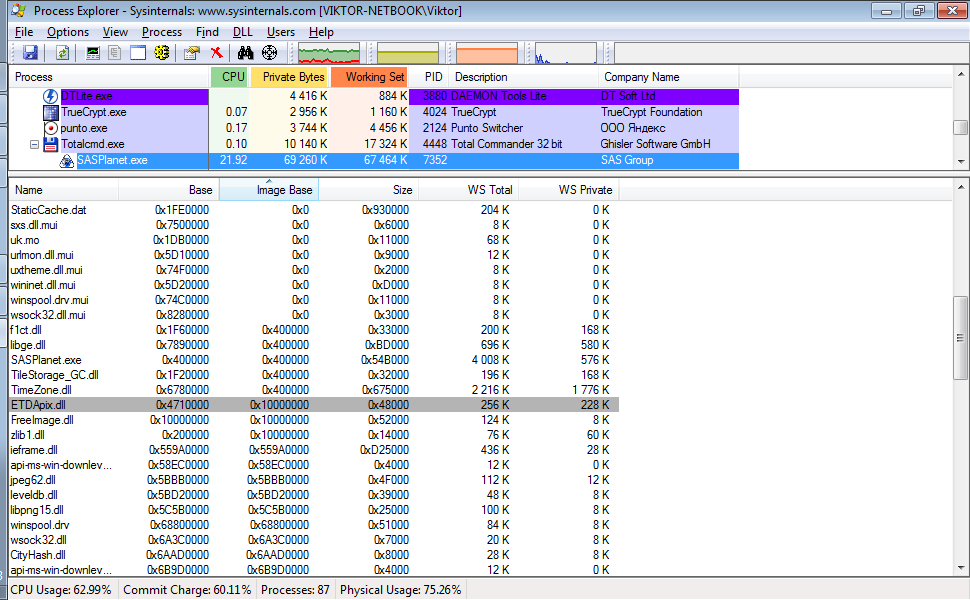Screen dimensions: 970x600
Task: Click the CPU usage history graph
Action: tap(329, 54)
